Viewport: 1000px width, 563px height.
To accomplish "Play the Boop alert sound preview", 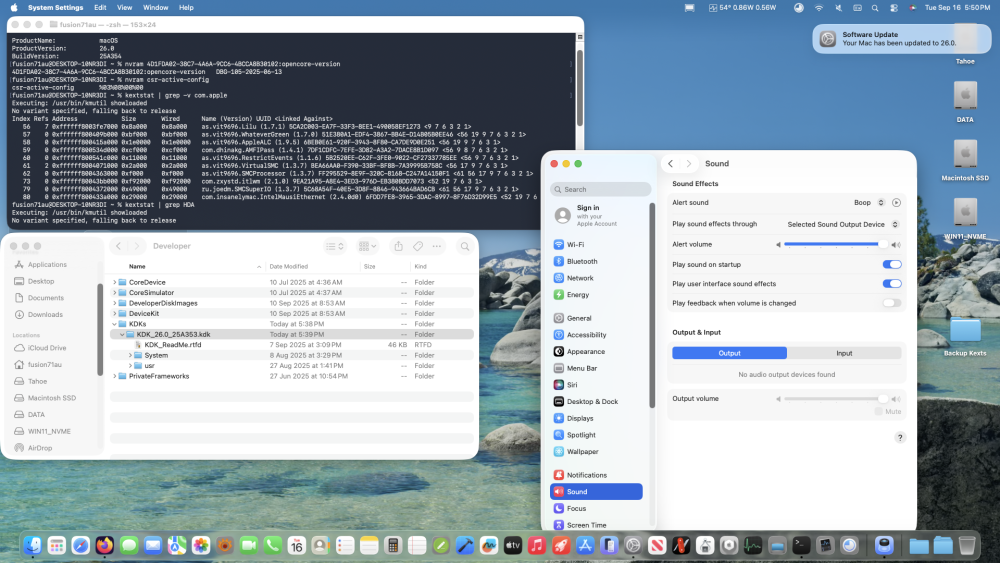I will click(896, 203).
